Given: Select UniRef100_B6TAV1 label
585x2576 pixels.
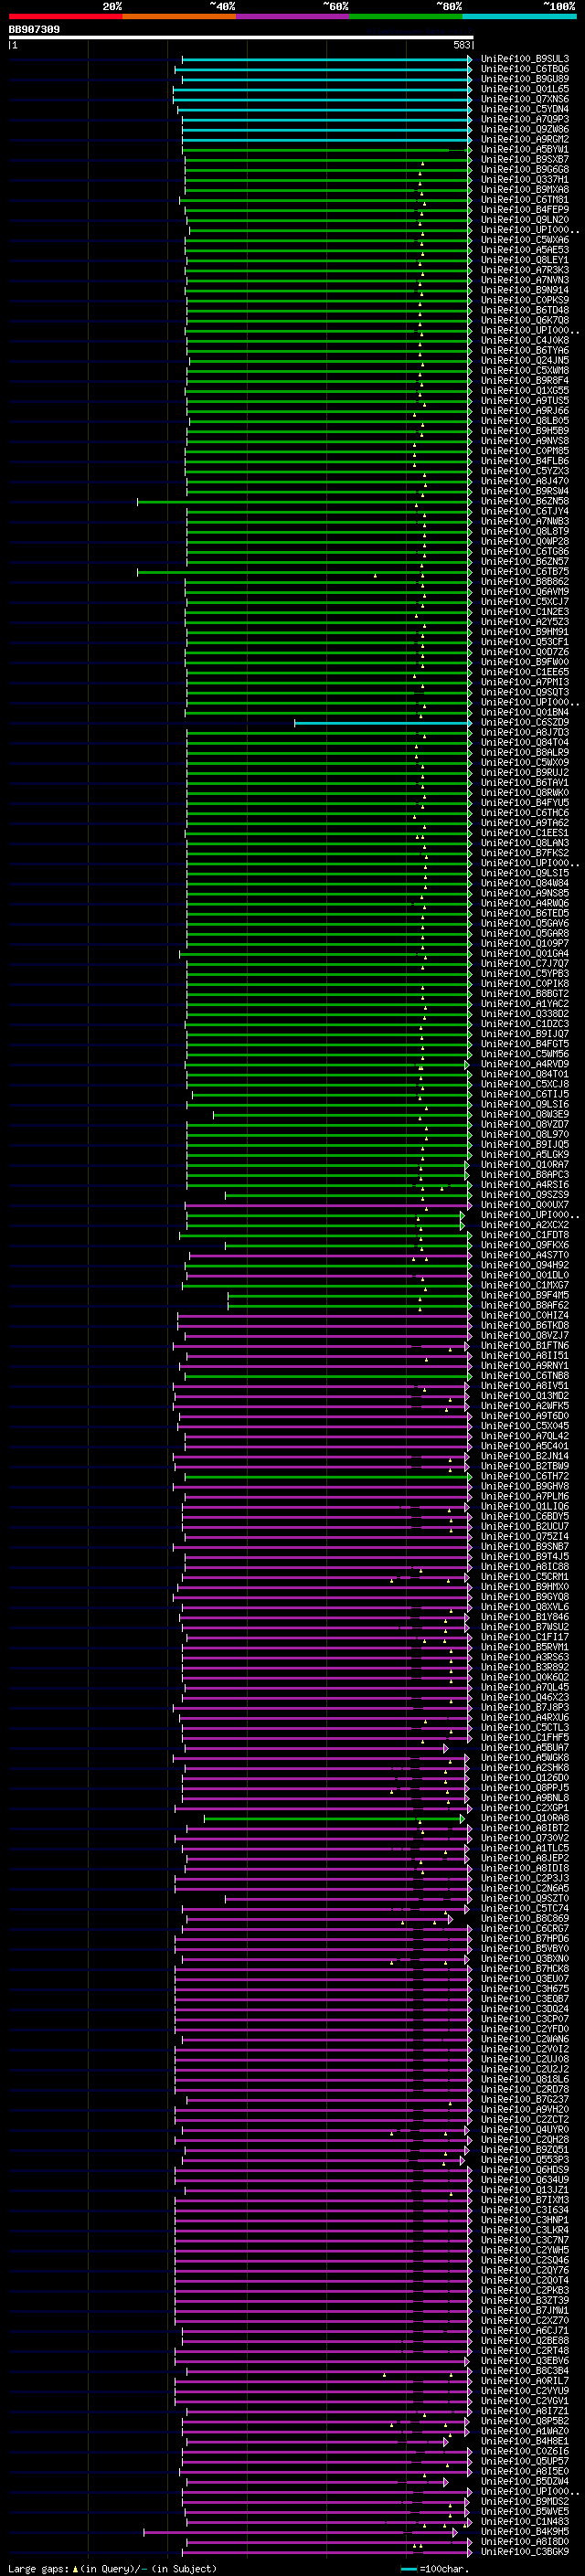Looking at the screenshot, I should 525,783.
